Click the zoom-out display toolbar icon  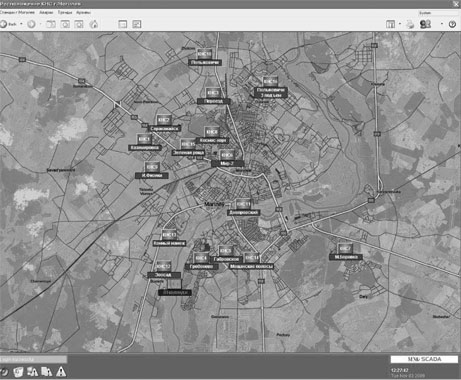pyautogui.click(x=79, y=24)
